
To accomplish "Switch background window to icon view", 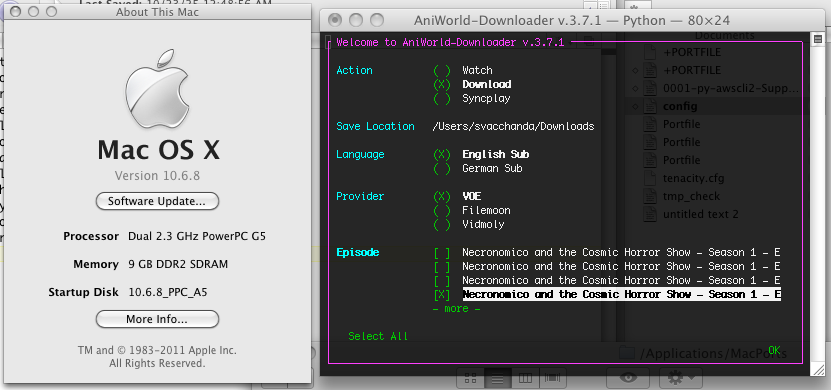I will pos(470,378).
